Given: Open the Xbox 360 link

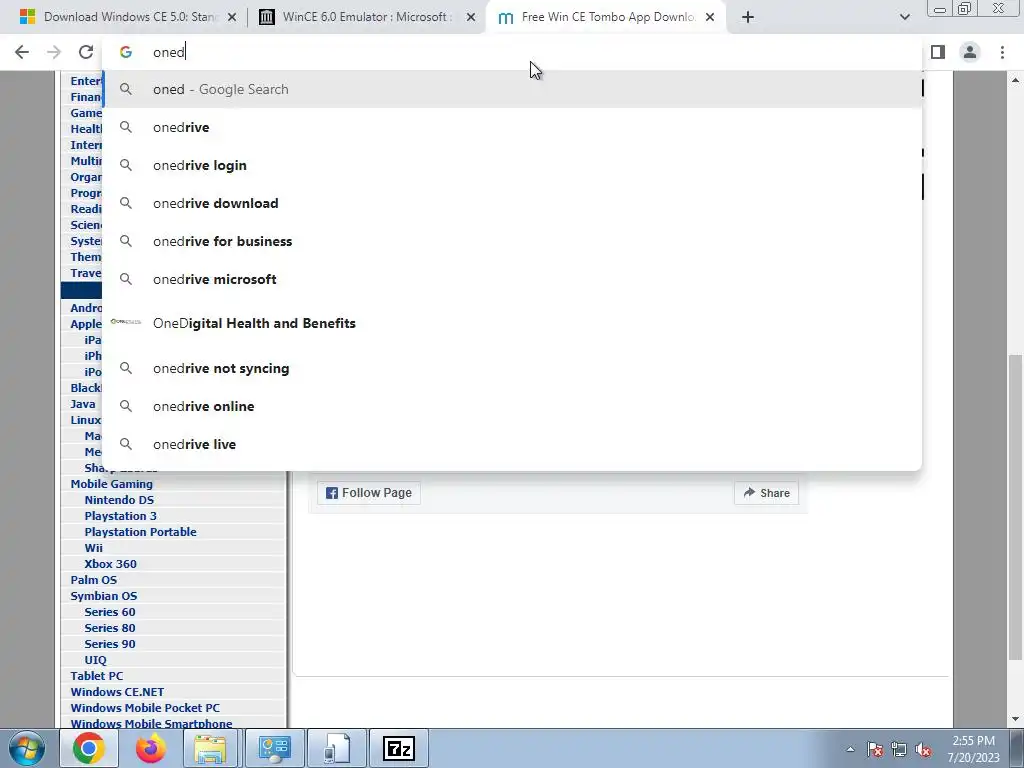Looking at the screenshot, I should 110,564.
